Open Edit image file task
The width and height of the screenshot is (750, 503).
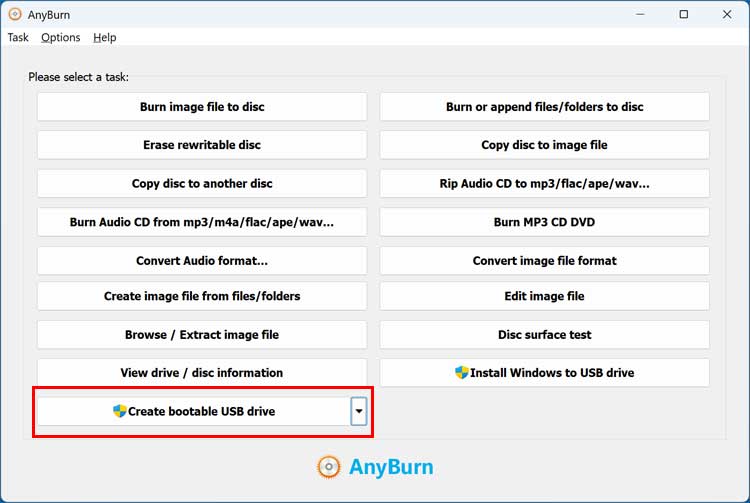(x=544, y=296)
